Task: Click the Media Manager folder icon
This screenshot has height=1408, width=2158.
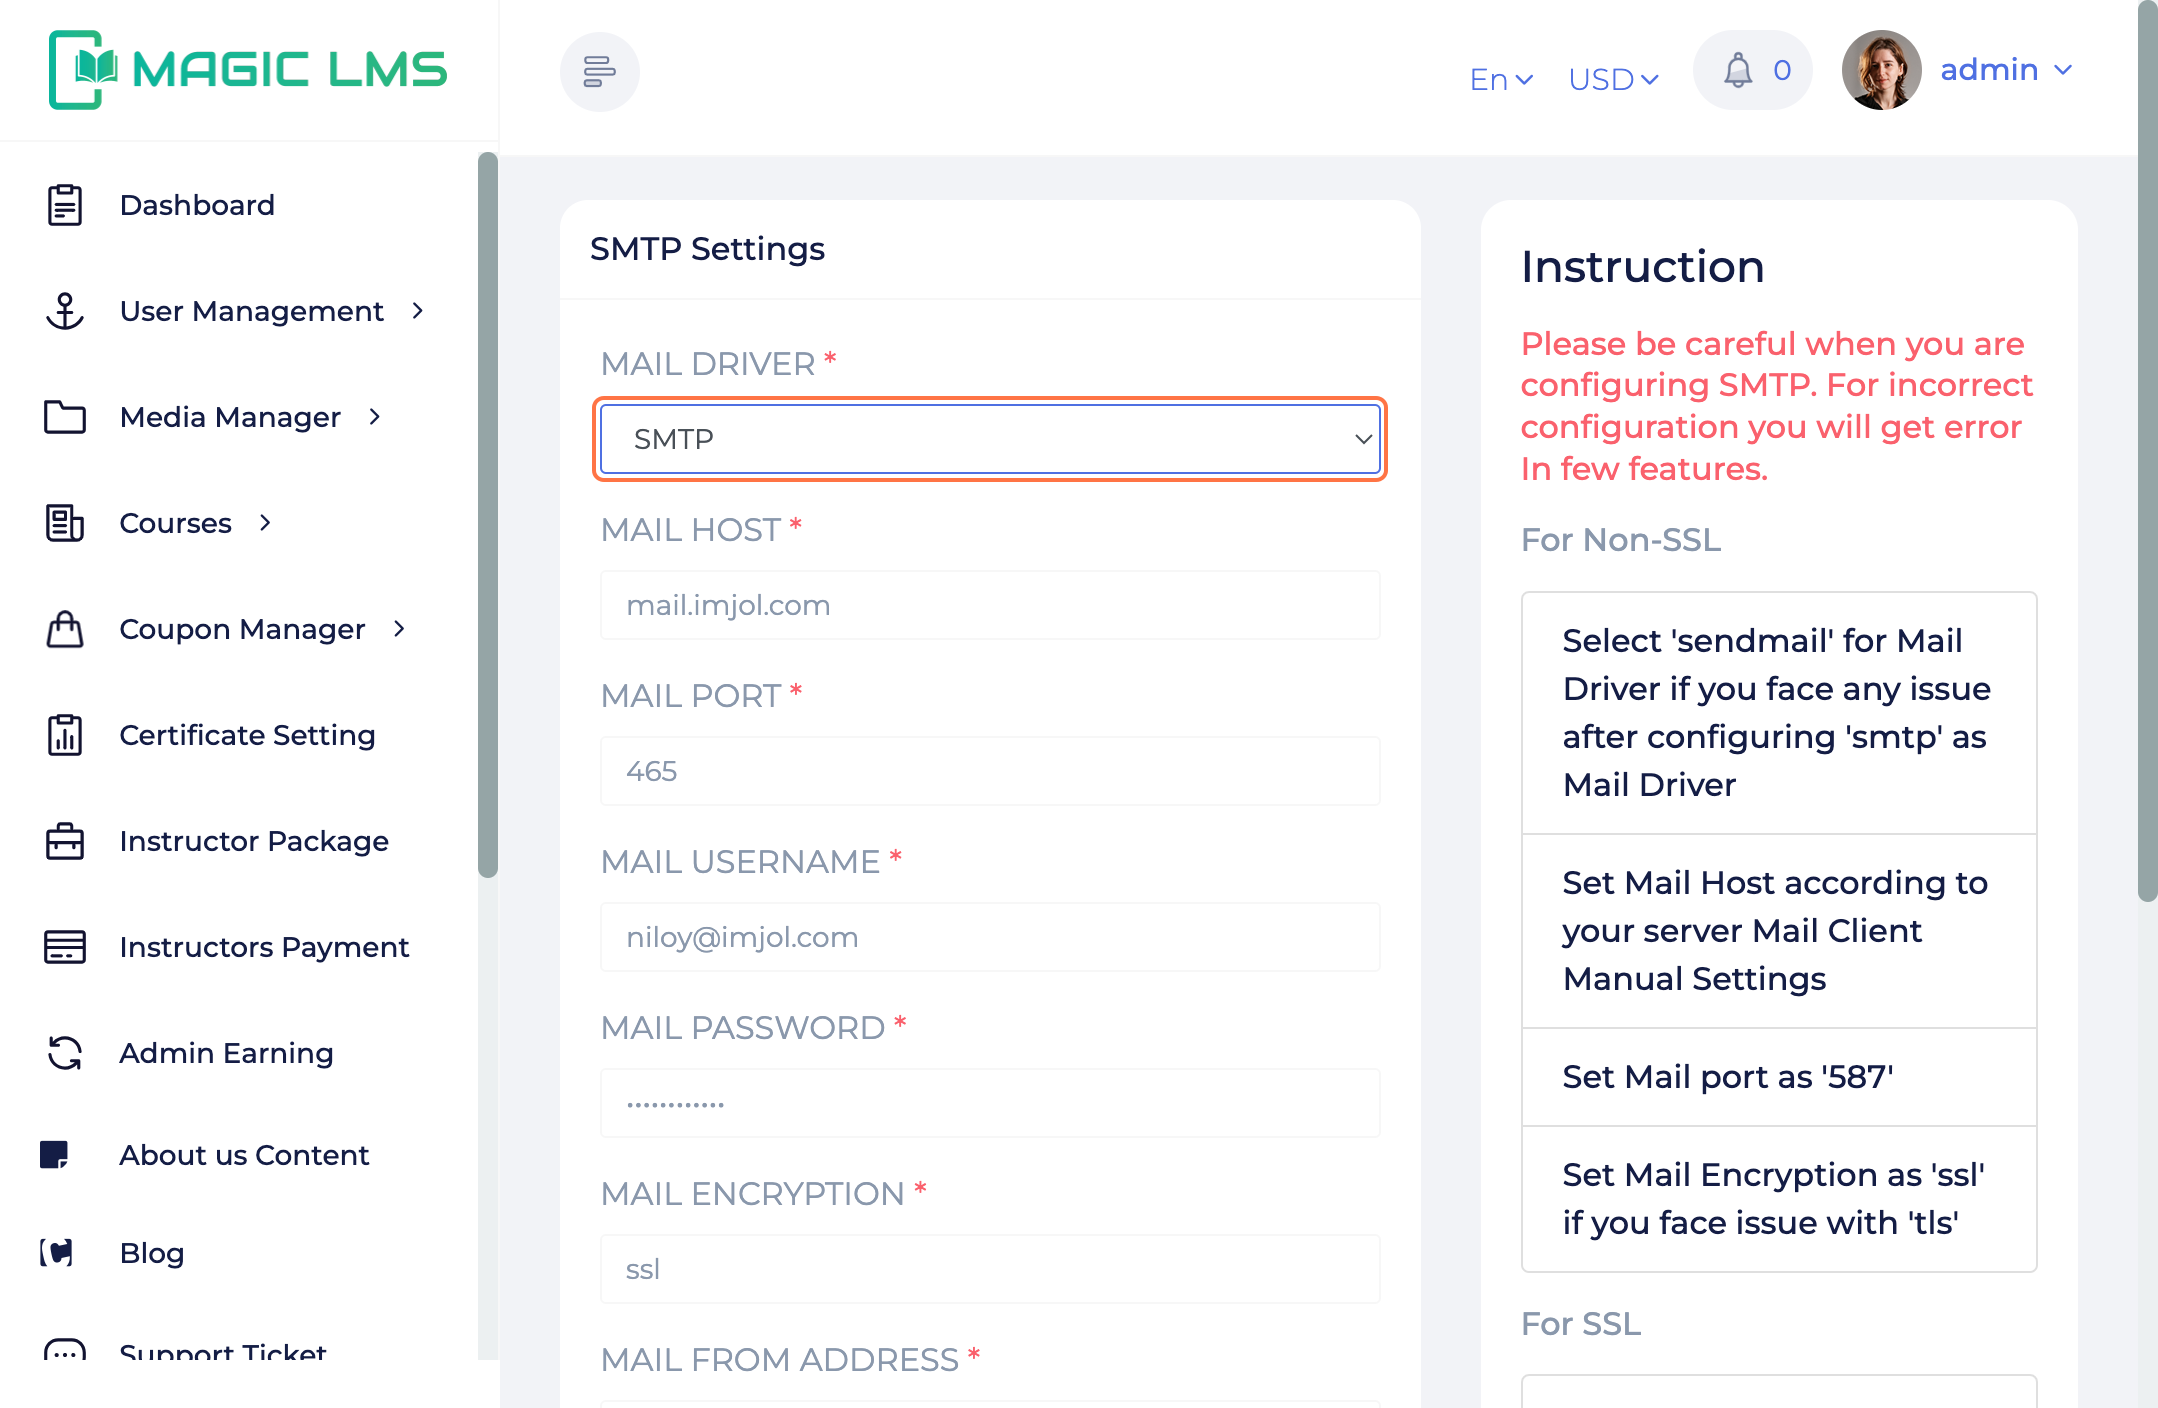Action: click(65, 417)
